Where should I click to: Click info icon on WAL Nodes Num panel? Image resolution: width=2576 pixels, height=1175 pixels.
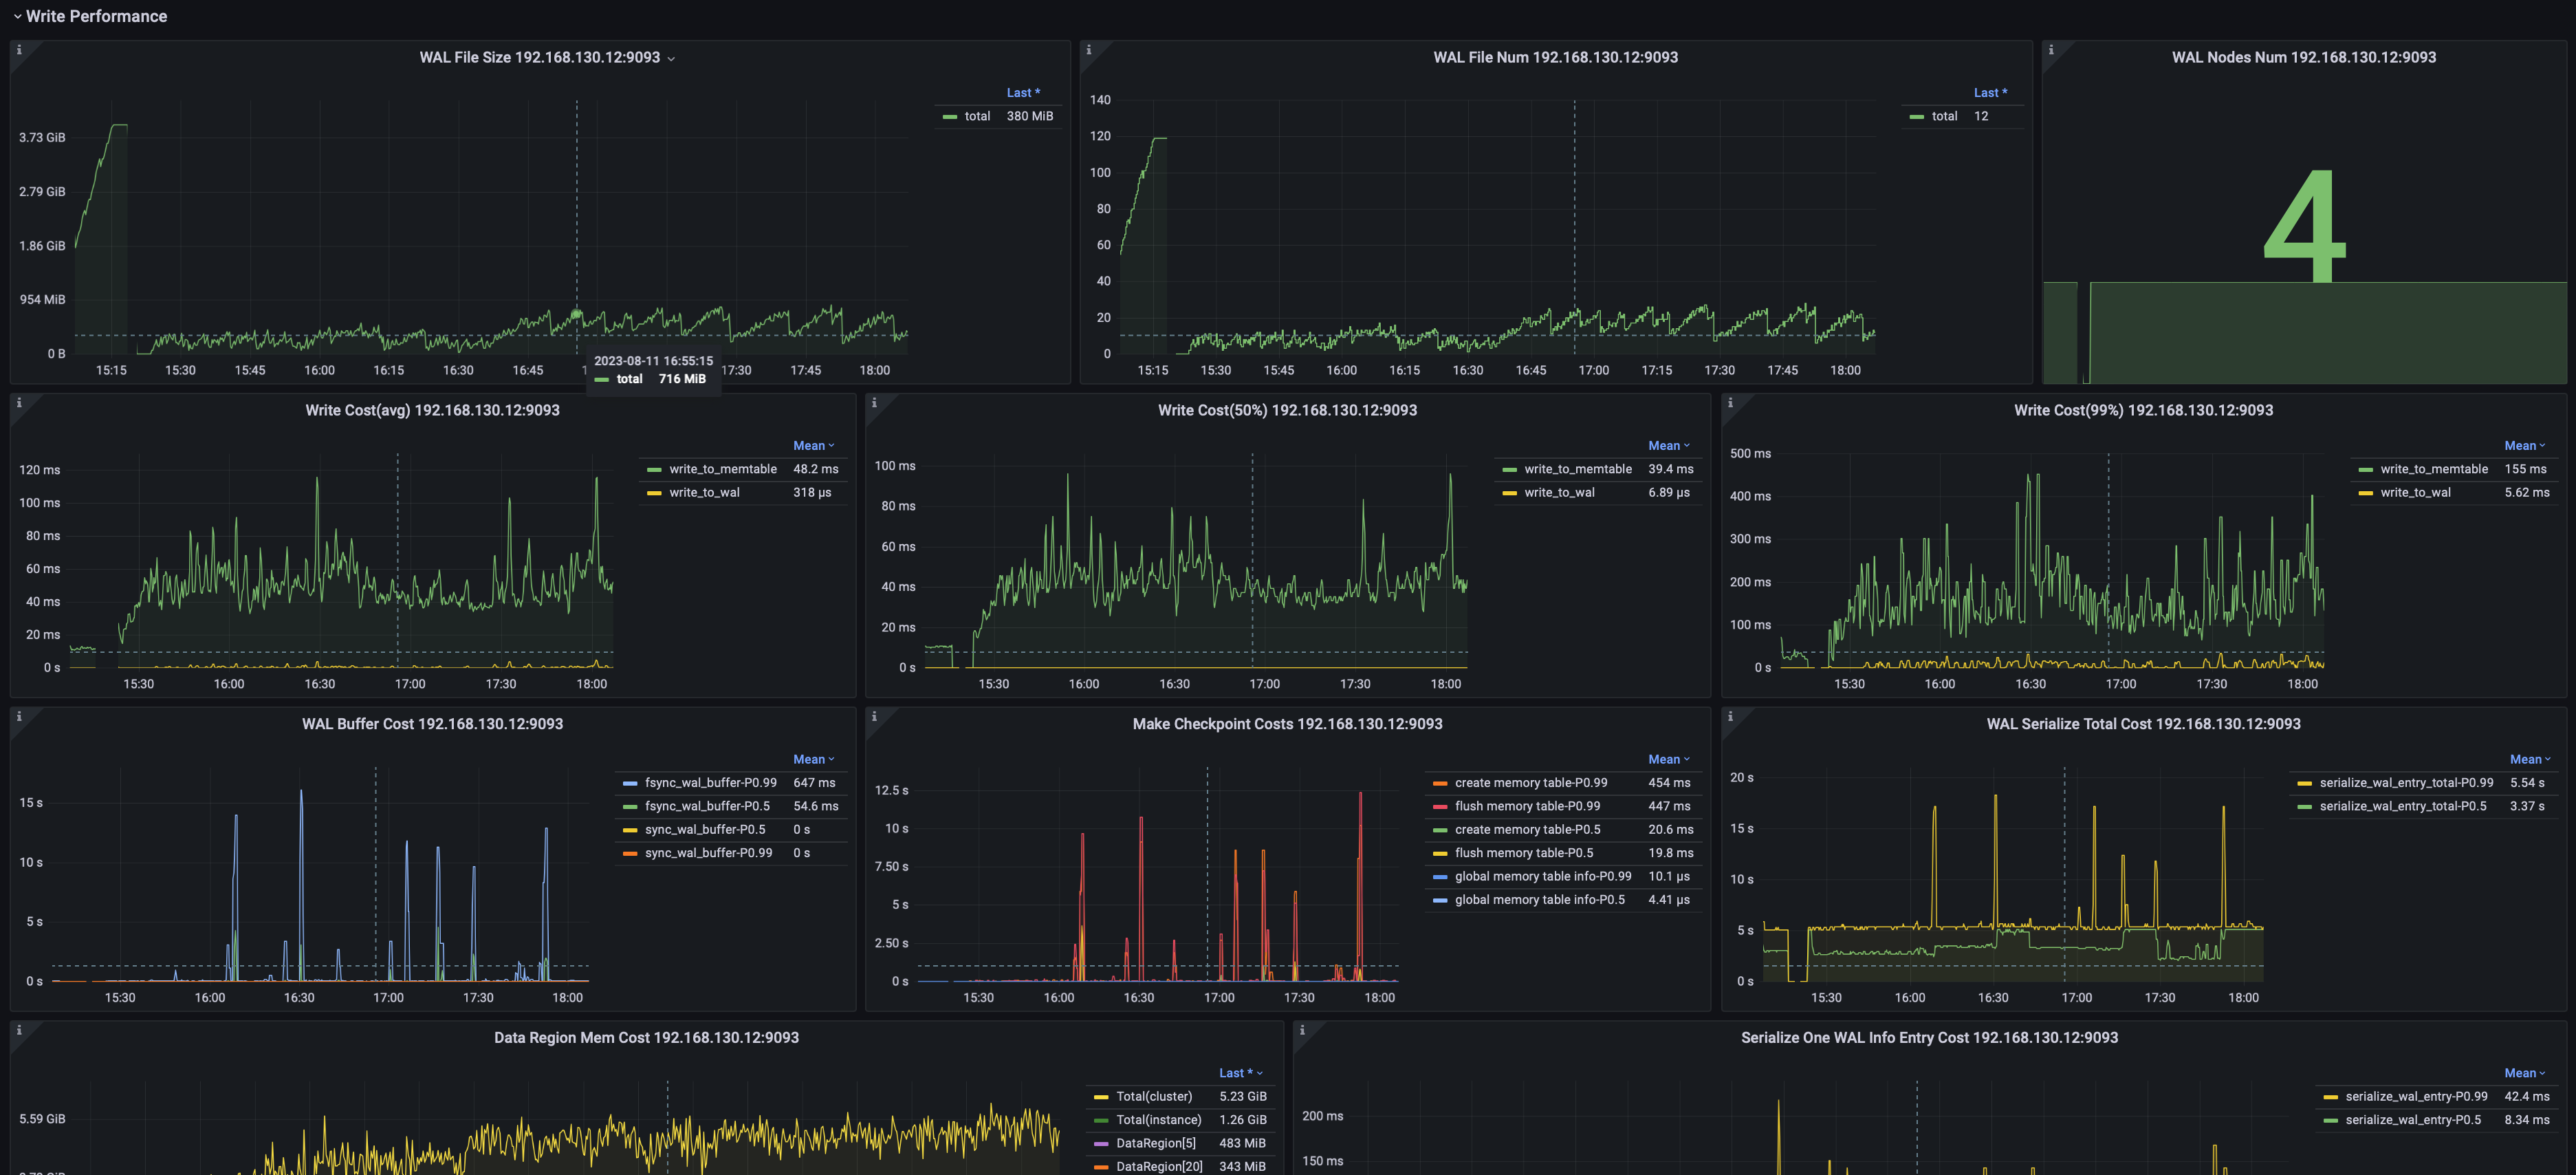tap(2051, 50)
